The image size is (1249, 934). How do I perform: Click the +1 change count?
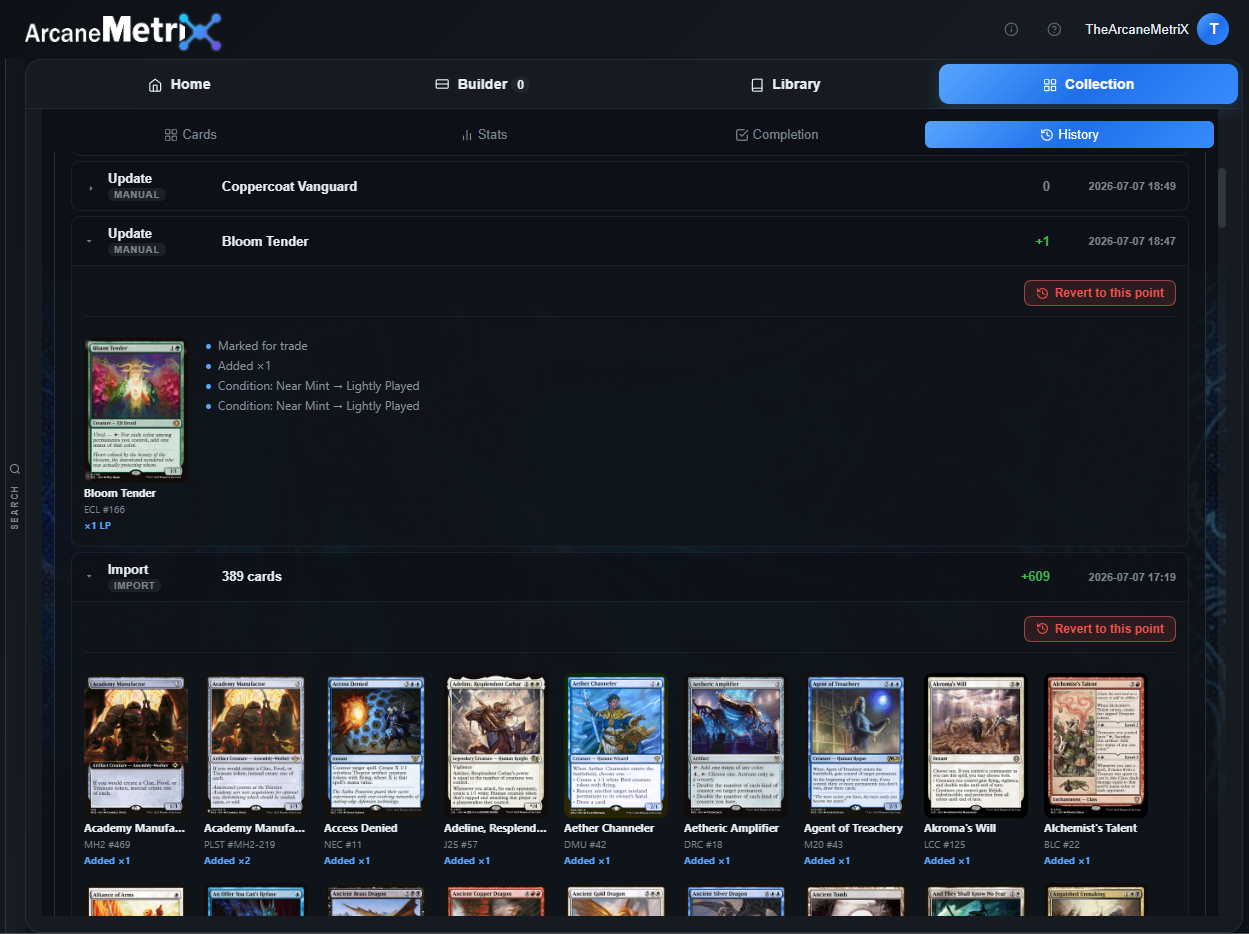click(x=1042, y=241)
